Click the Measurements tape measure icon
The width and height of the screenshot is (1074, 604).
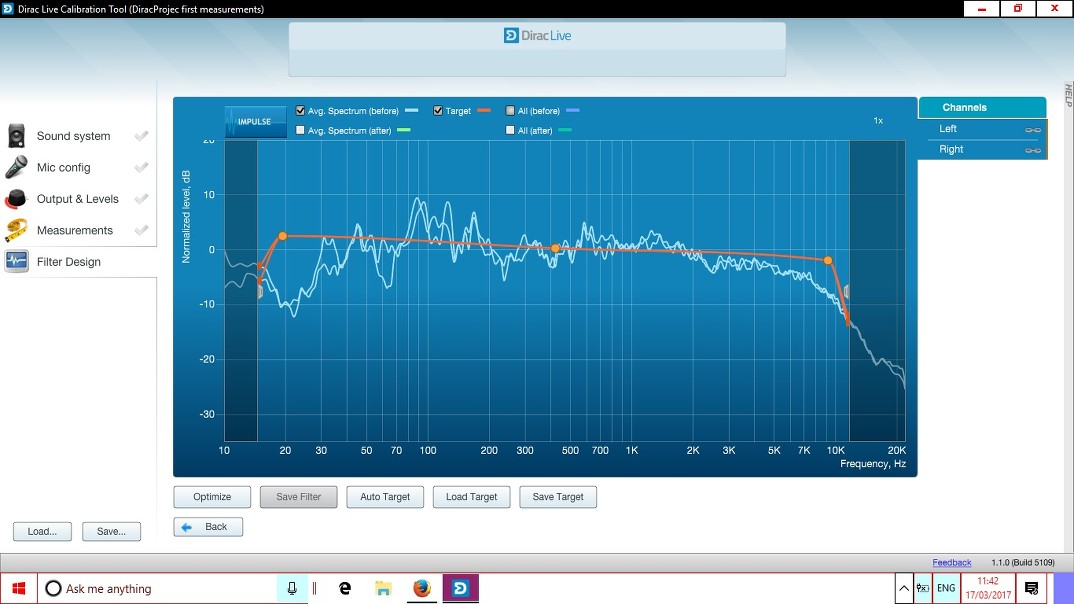[x=17, y=230]
